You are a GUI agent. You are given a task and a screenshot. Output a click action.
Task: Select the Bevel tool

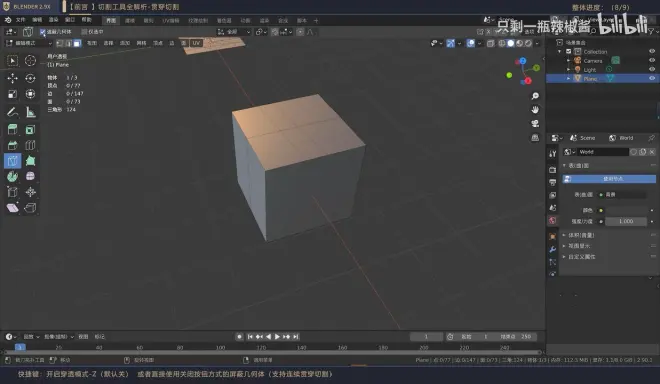click(x=12, y=145)
